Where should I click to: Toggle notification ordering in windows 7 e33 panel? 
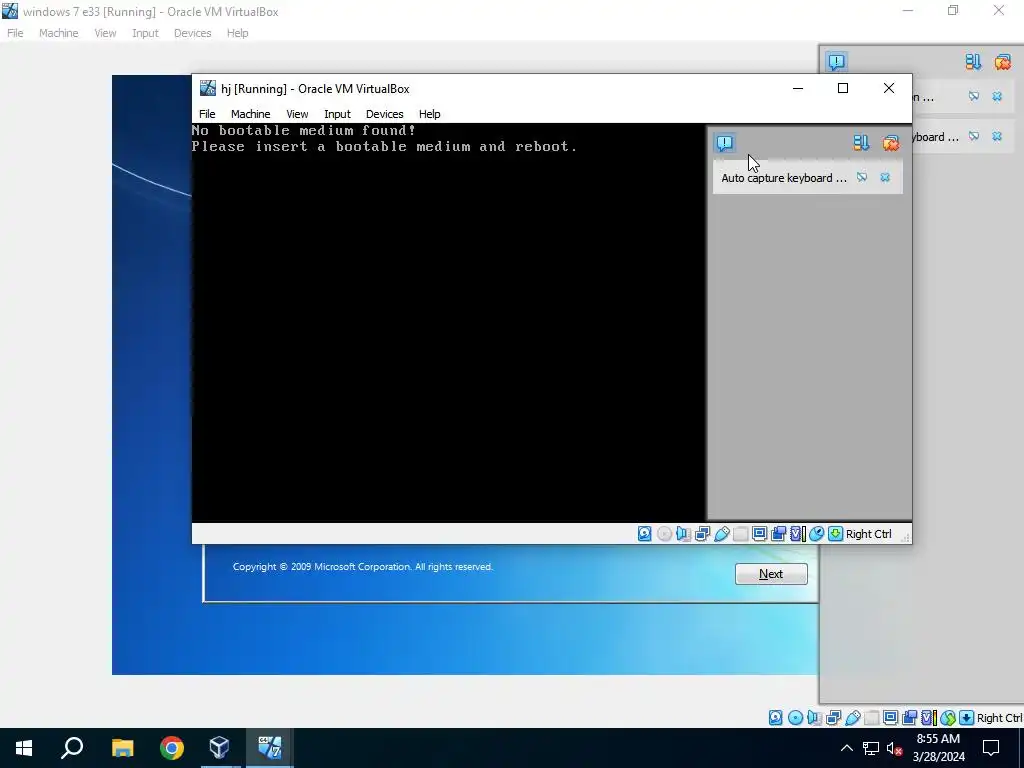[973, 61]
